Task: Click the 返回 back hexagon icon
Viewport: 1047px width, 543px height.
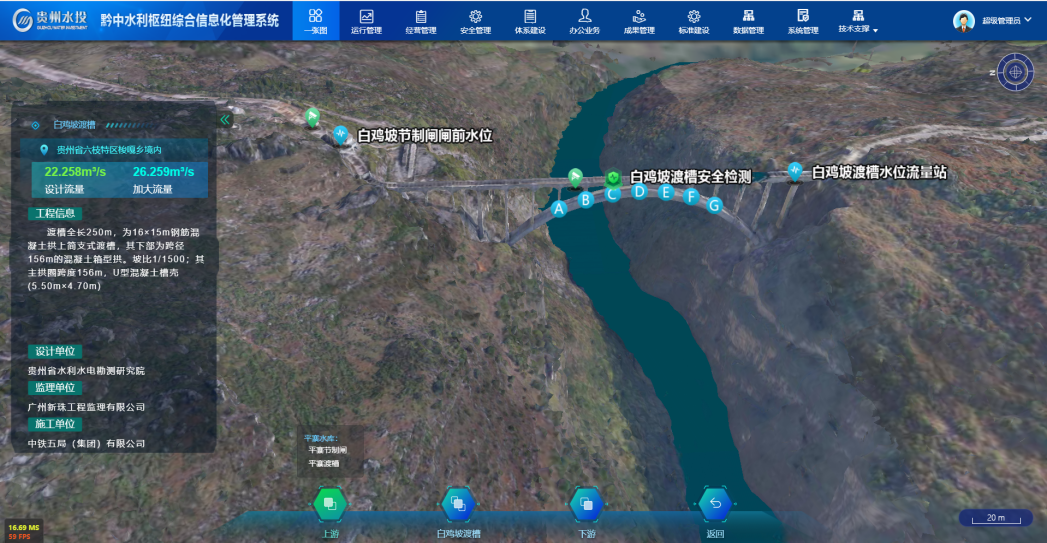Action: [715, 504]
